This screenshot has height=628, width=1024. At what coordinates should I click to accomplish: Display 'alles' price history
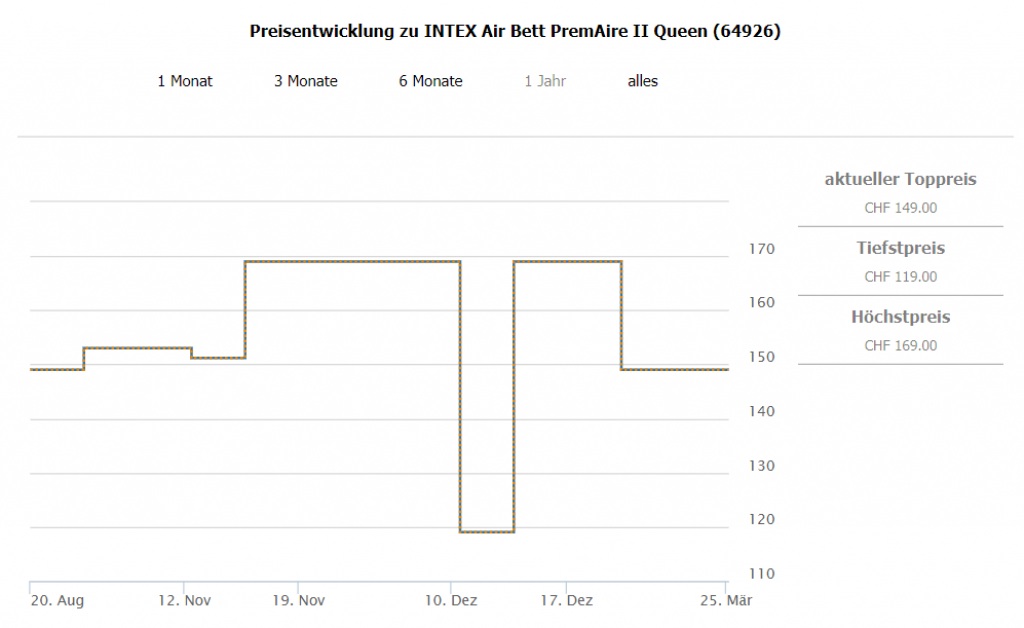click(643, 81)
